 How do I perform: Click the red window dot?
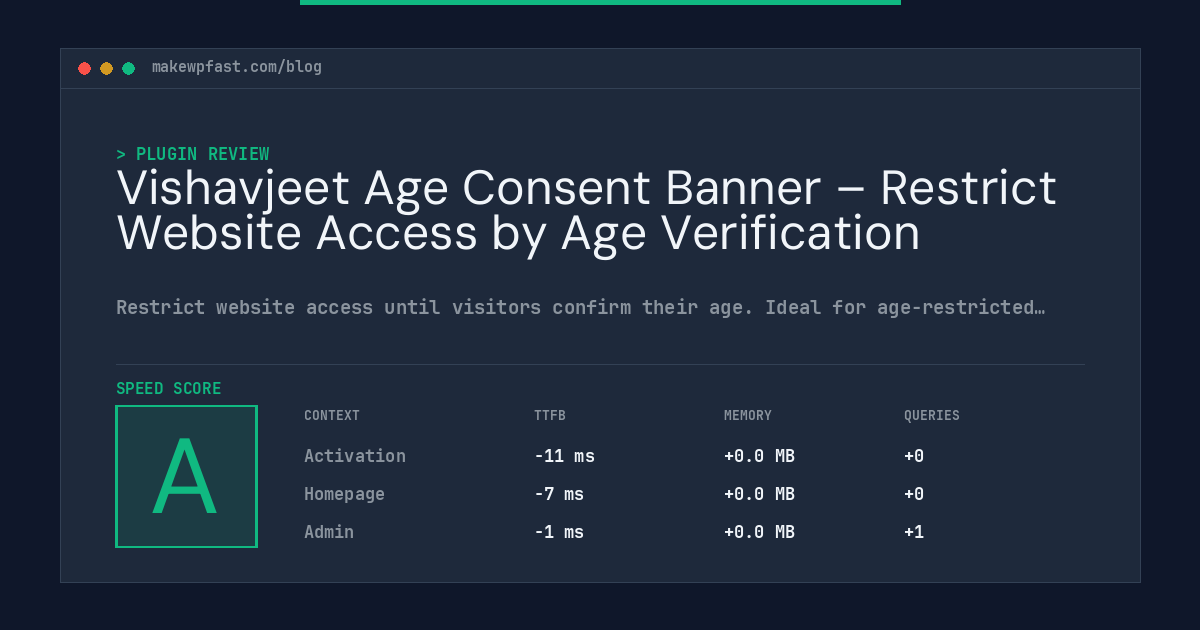84,68
